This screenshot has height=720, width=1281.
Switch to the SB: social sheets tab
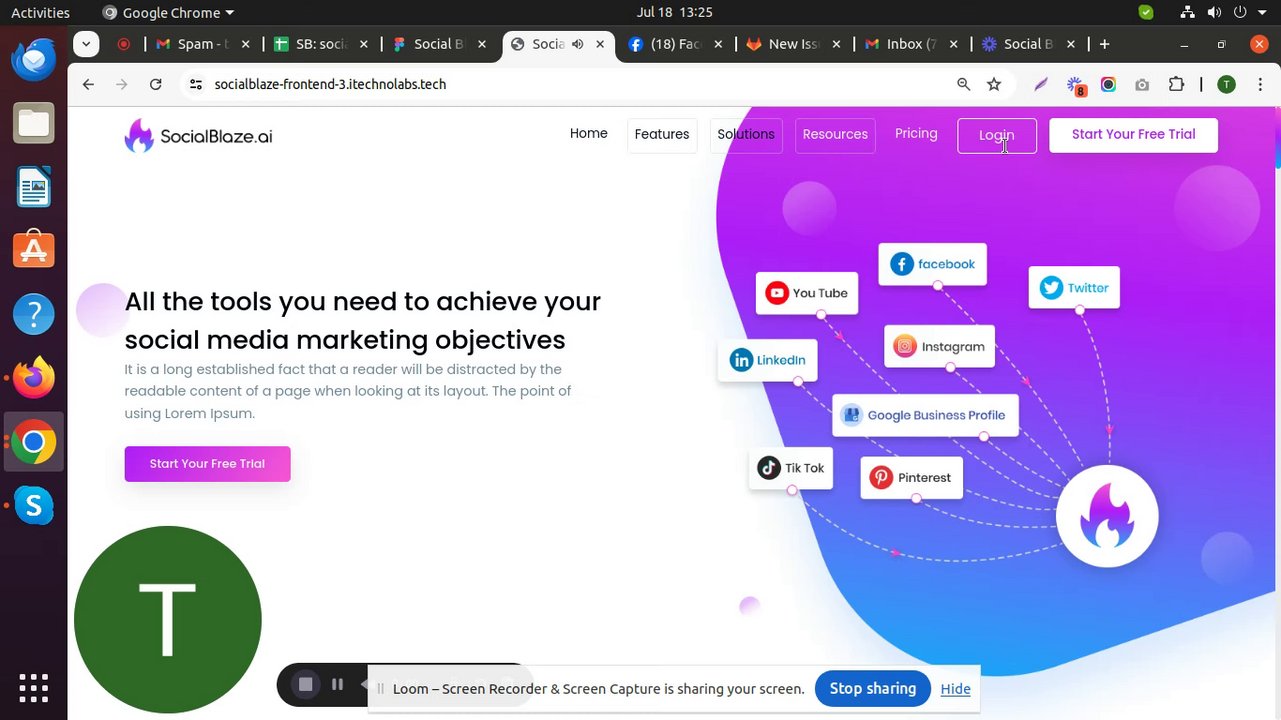[x=321, y=44]
